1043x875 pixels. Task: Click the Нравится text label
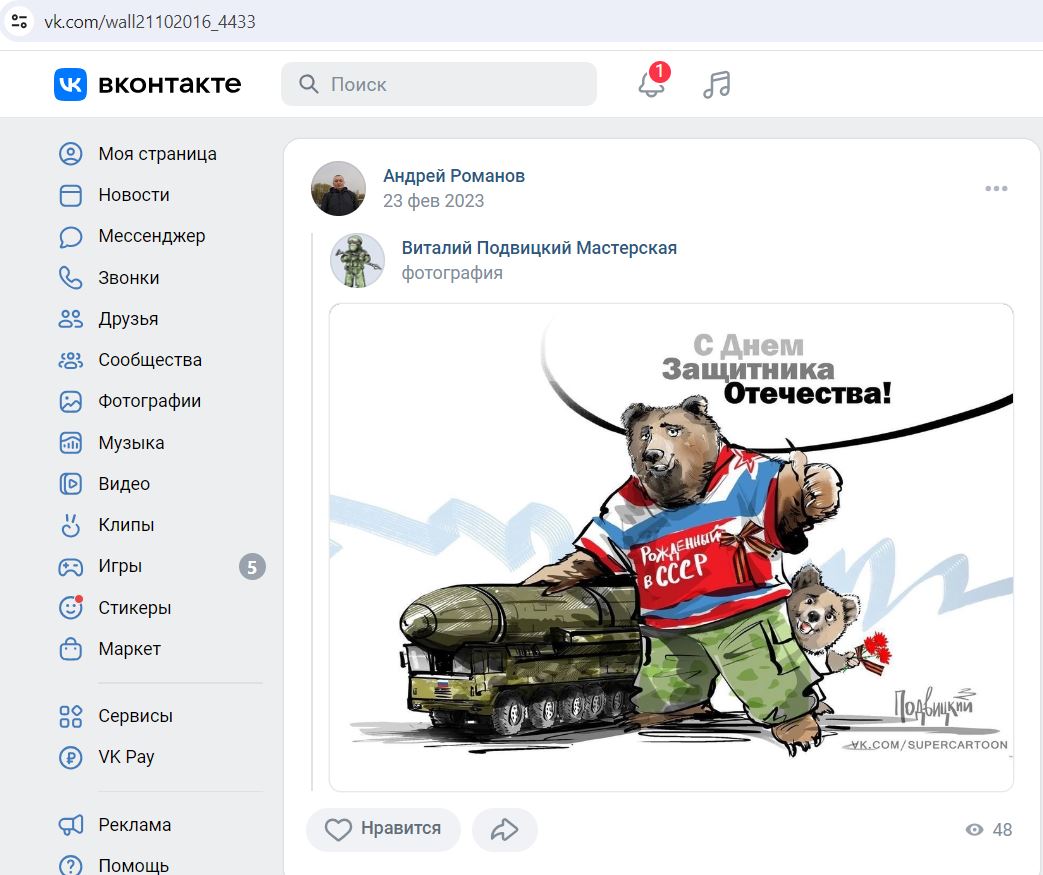(400, 828)
